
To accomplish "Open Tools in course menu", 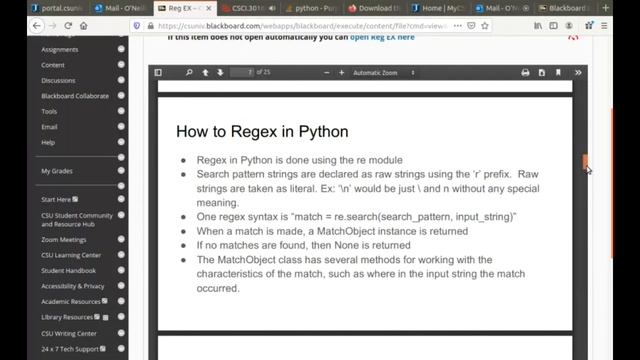I will click(49, 111).
